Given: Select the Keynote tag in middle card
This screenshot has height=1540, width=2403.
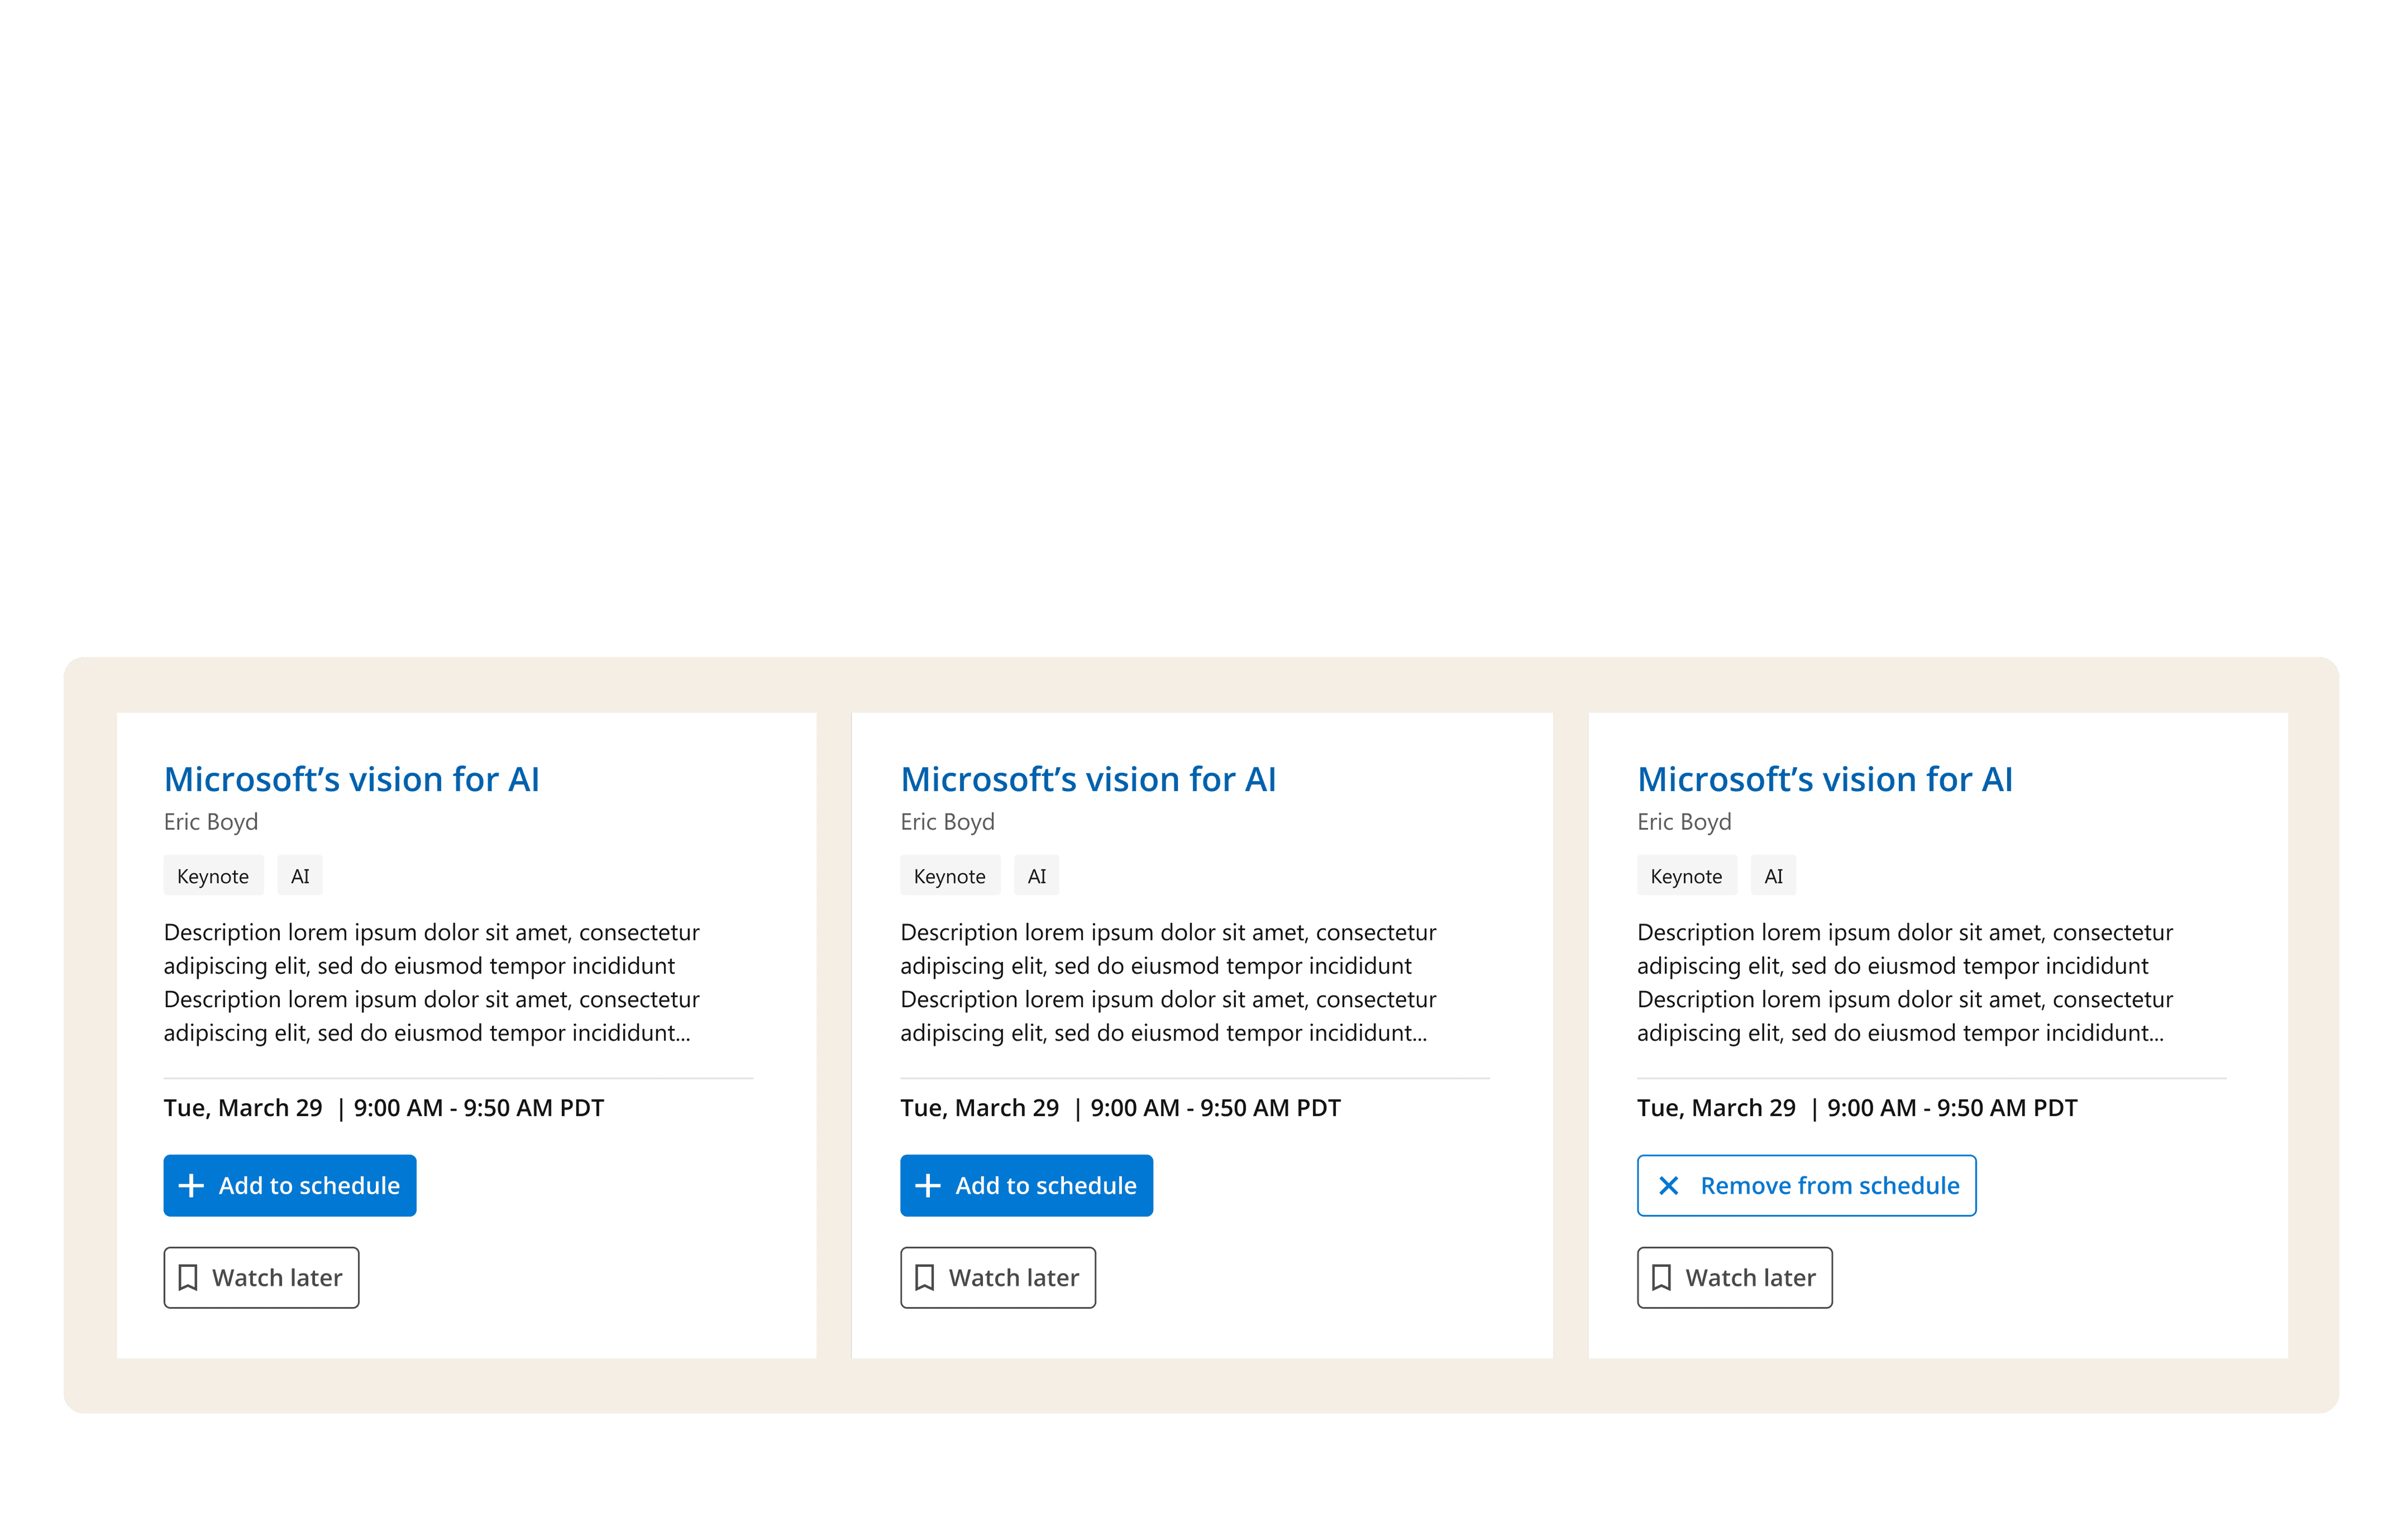Looking at the screenshot, I should coord(949,877).
